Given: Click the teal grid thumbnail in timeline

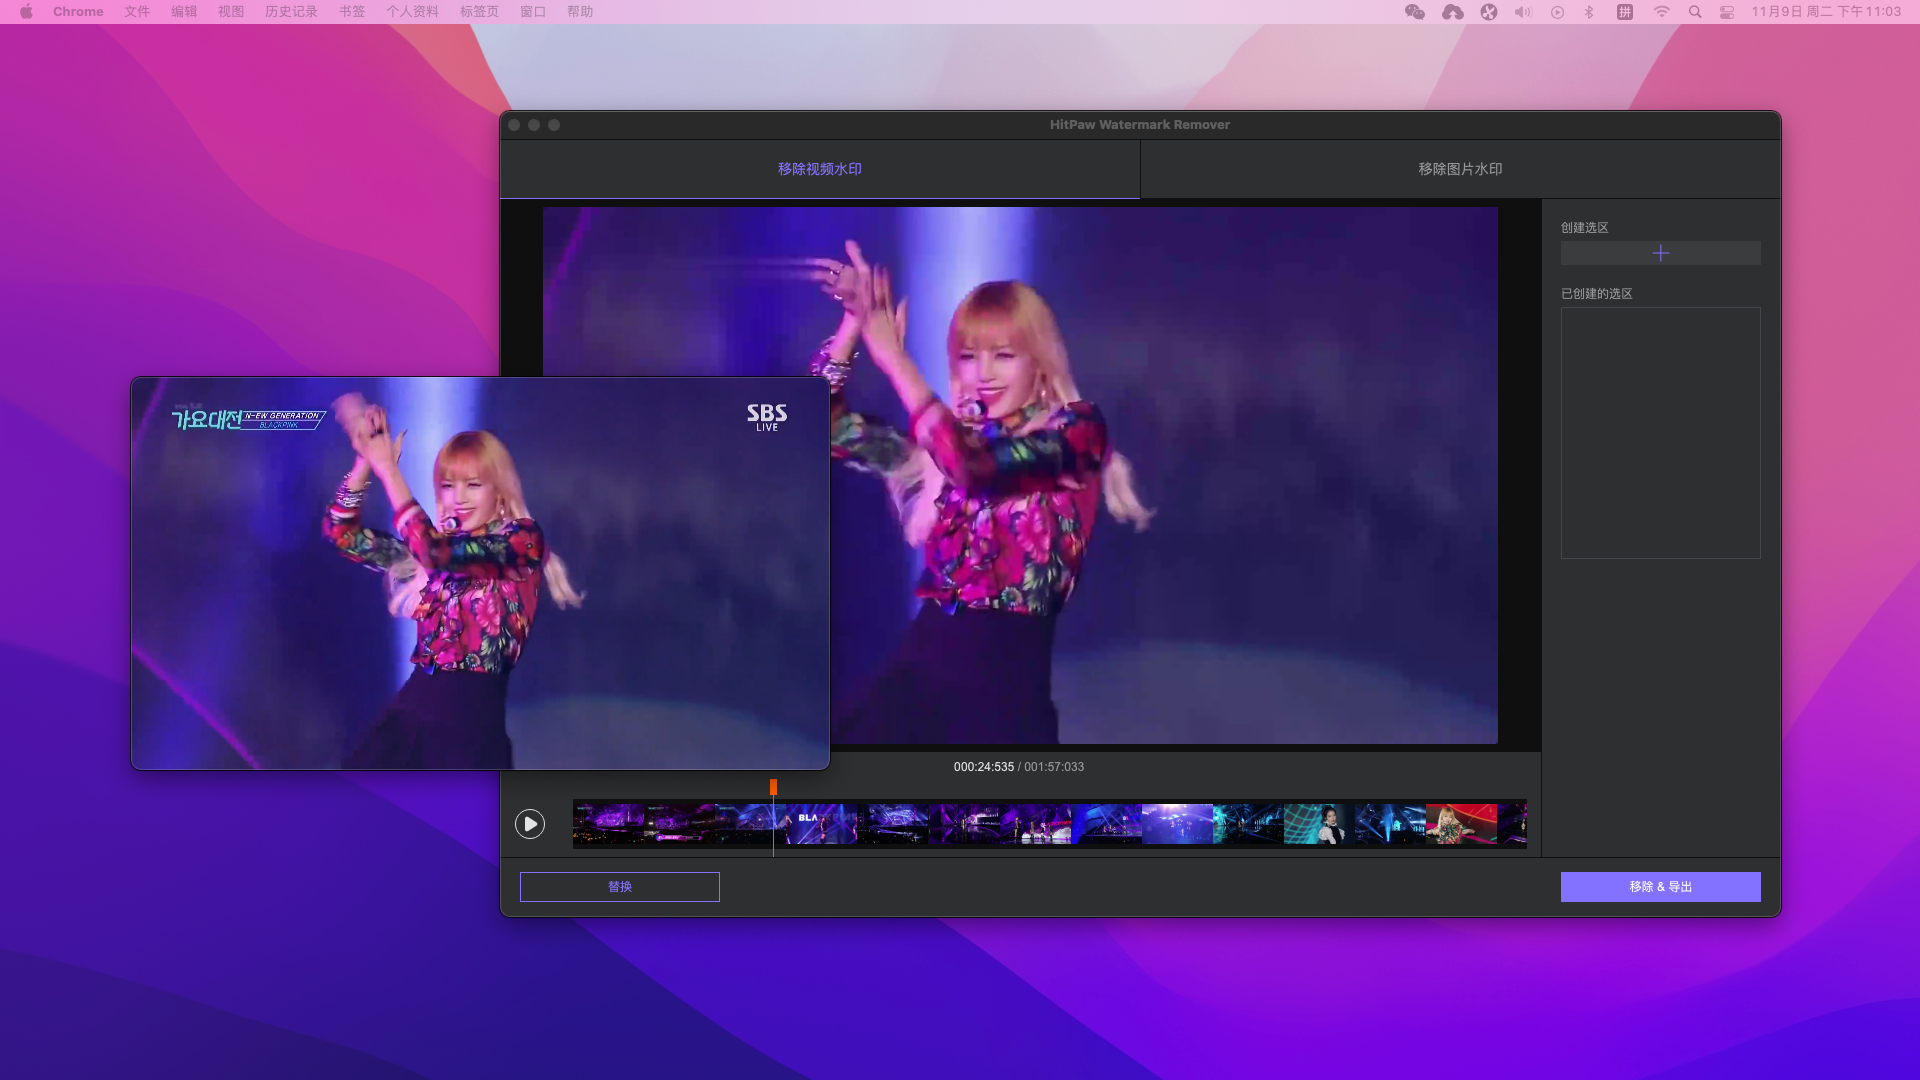Looking at the screenshot, I should point(1318,824).
